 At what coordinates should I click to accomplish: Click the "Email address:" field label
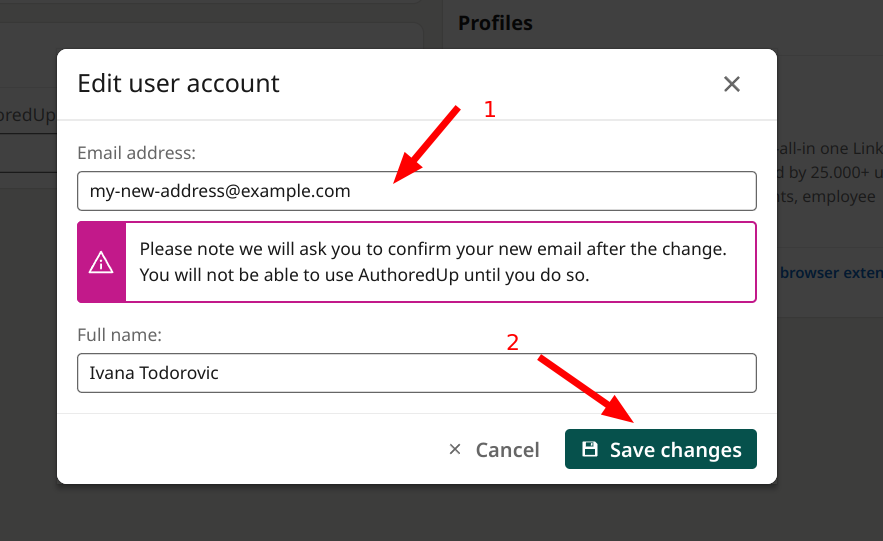[136, 153]
